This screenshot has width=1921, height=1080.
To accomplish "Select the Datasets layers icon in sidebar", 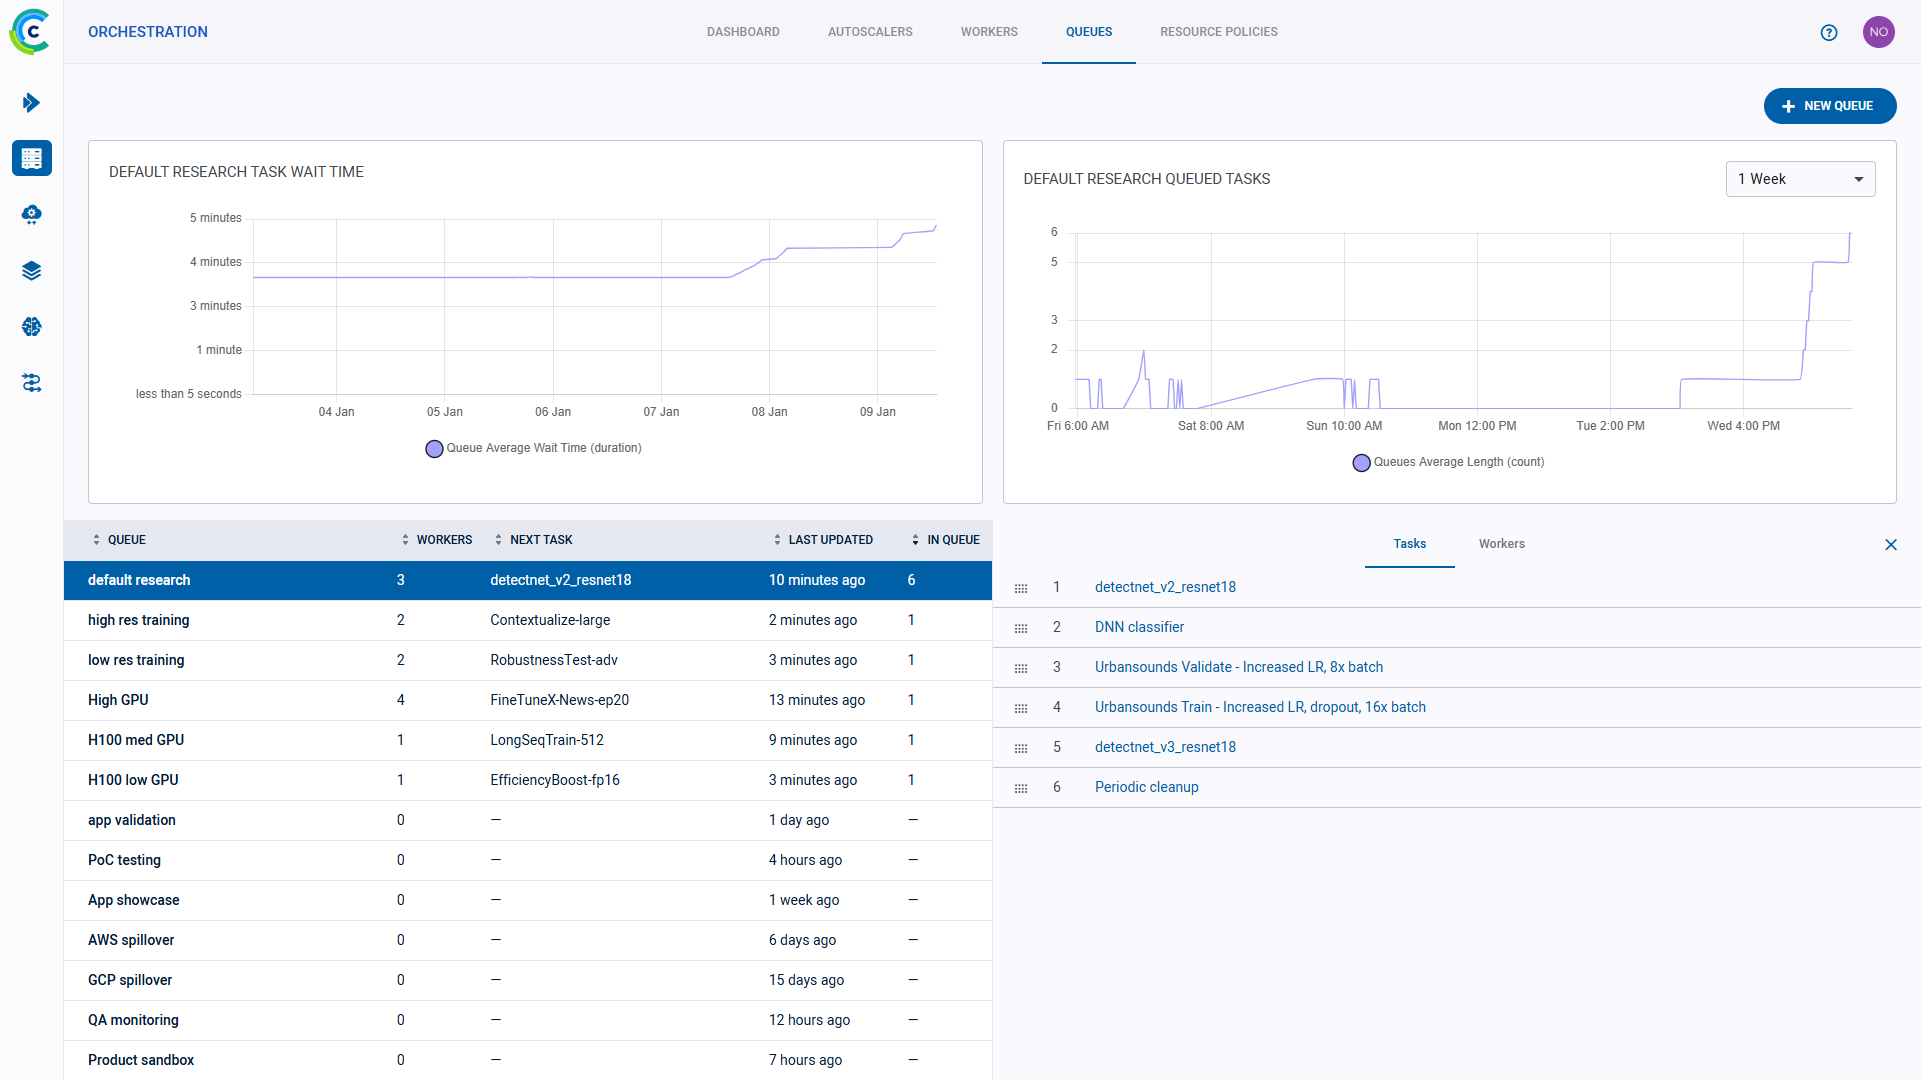I will (31, 270).
